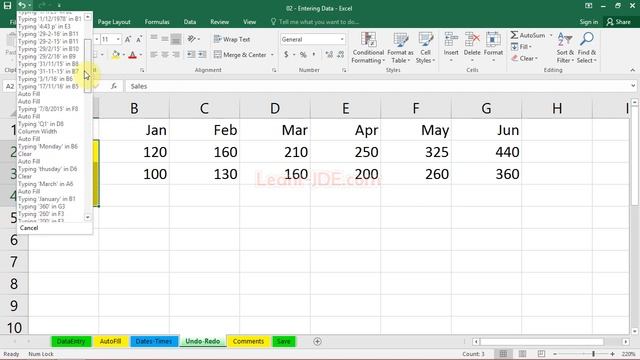Open the font size combo box

pos(111,39)
